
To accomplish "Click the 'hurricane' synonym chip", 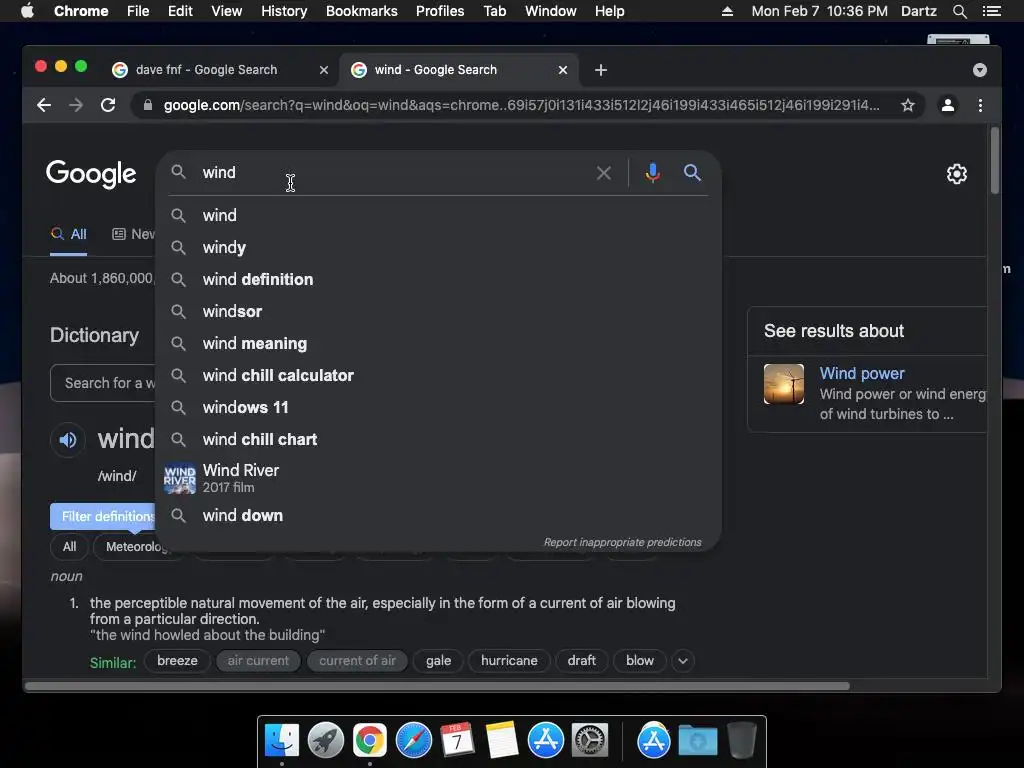I will [509, 661].
